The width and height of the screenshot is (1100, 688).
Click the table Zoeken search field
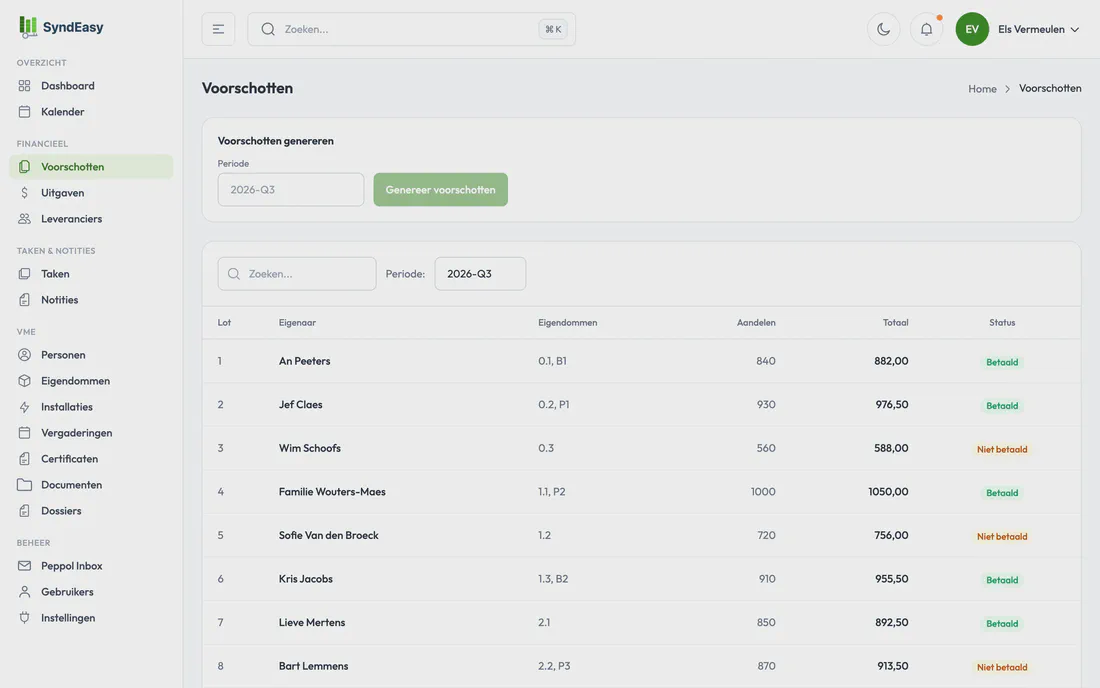pos(297,274)
